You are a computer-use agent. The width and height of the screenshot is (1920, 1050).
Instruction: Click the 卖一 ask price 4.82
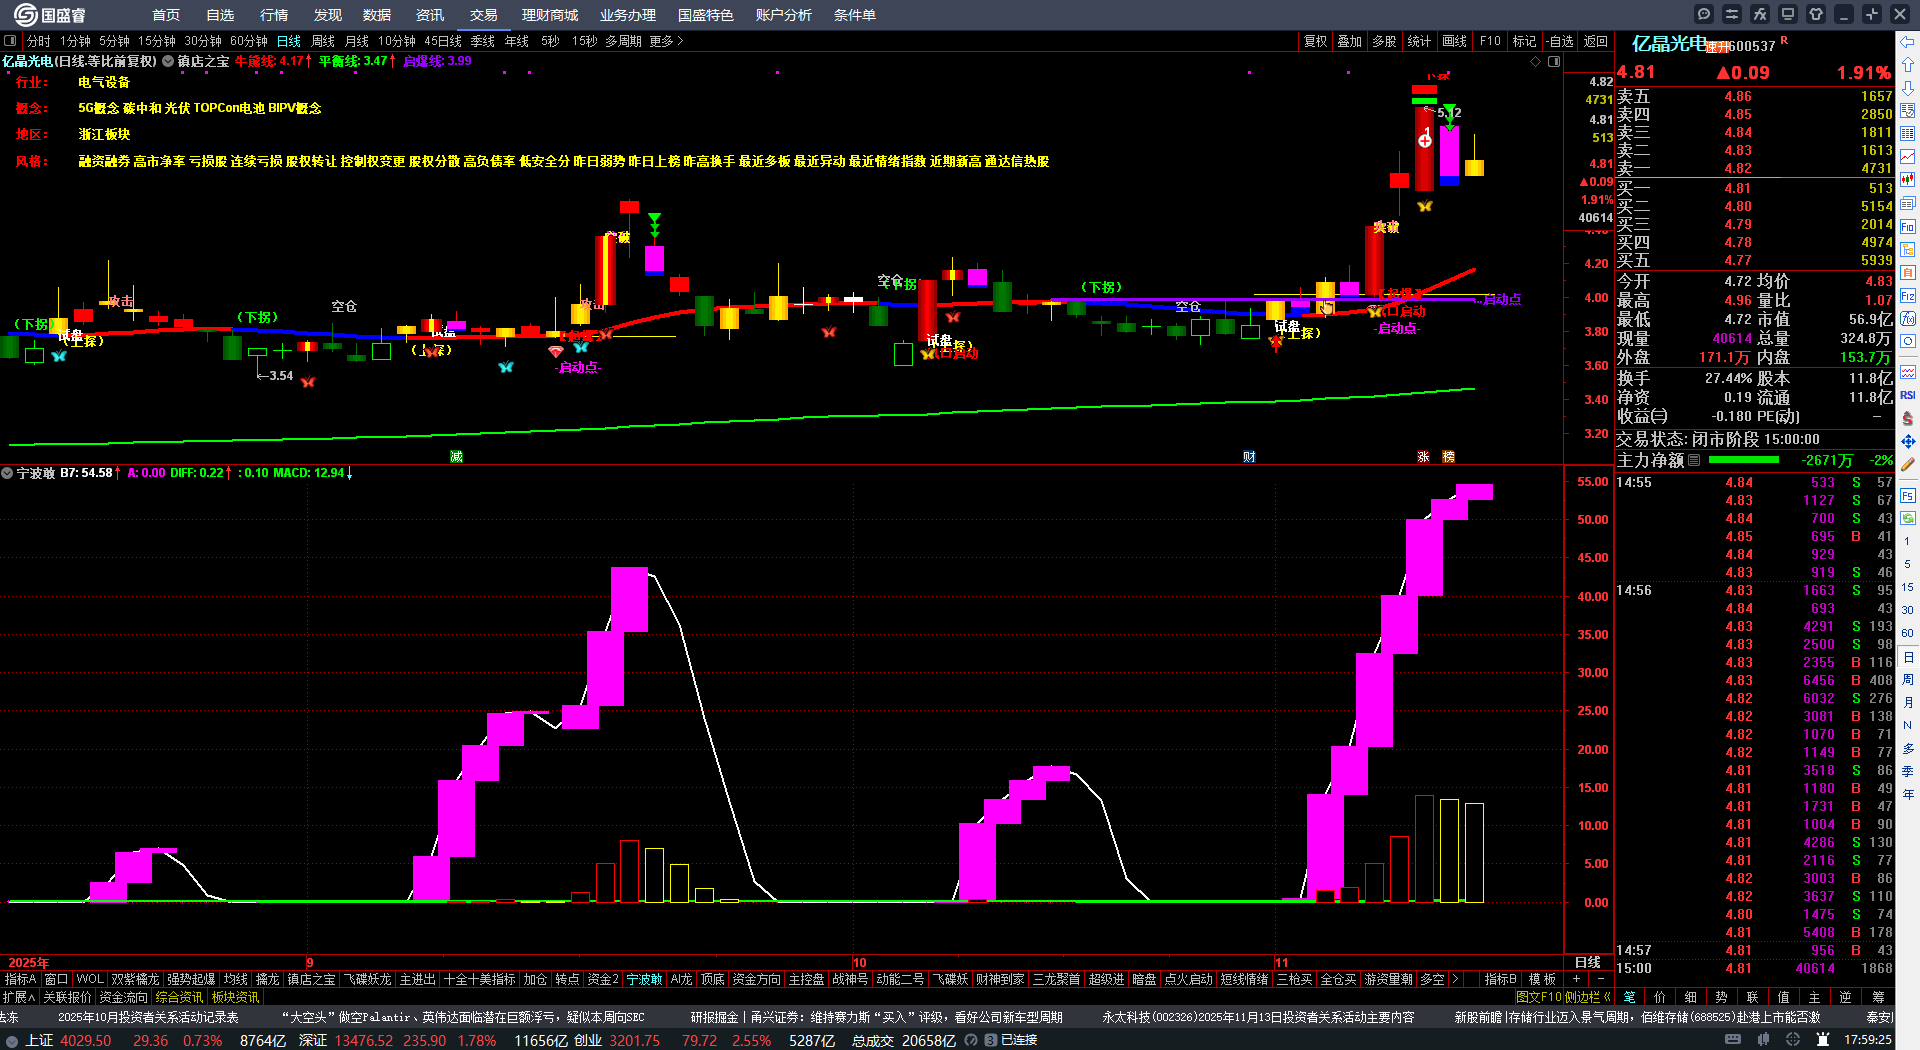click(1738, 168)
